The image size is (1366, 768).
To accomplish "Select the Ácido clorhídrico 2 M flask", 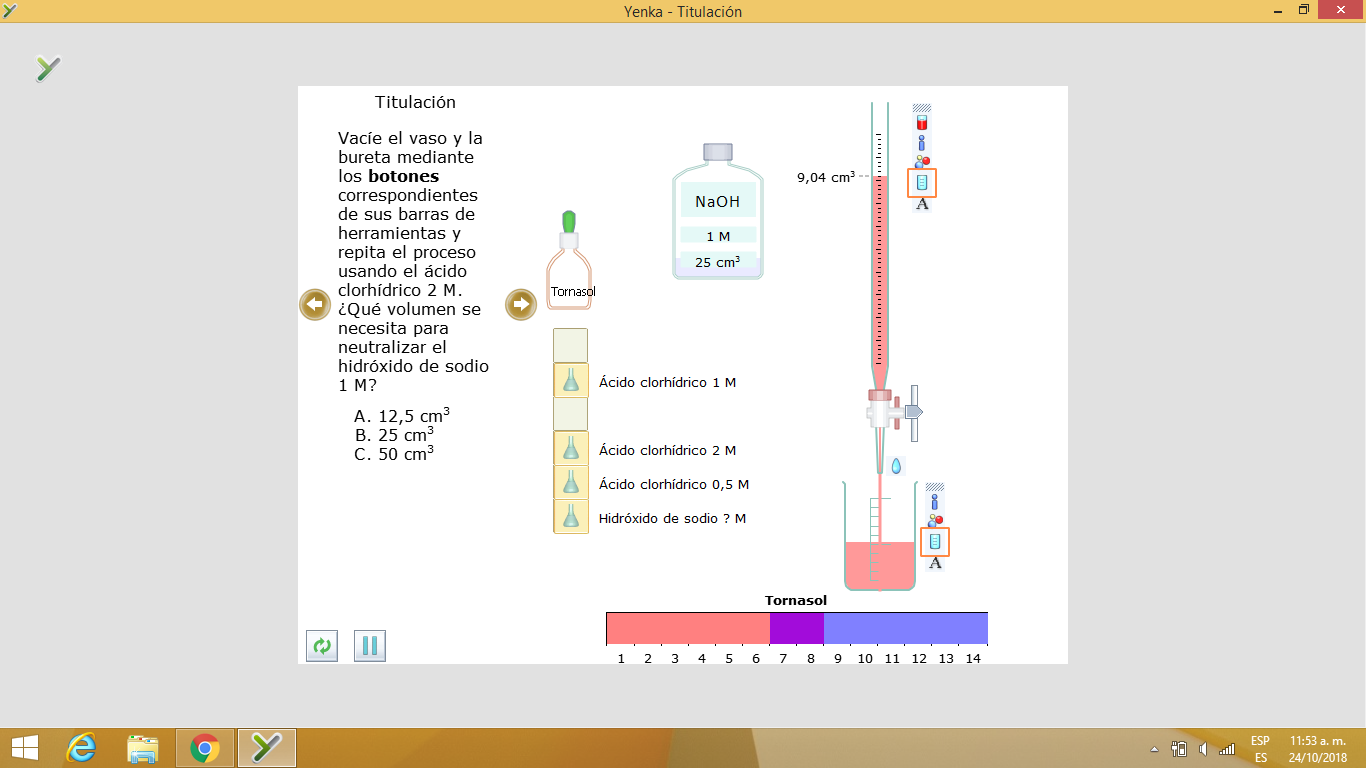I will (x=570, y=449).
